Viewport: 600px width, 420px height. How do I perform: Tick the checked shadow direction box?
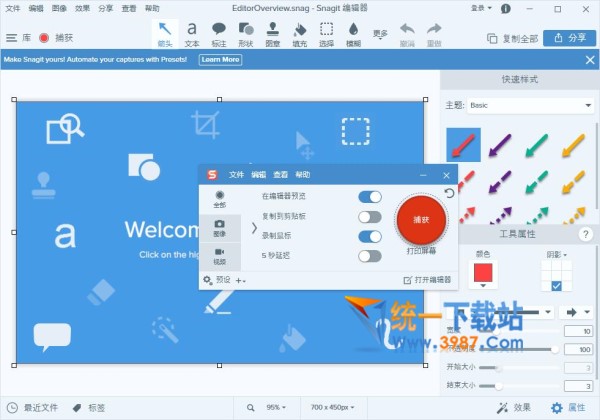556,286
